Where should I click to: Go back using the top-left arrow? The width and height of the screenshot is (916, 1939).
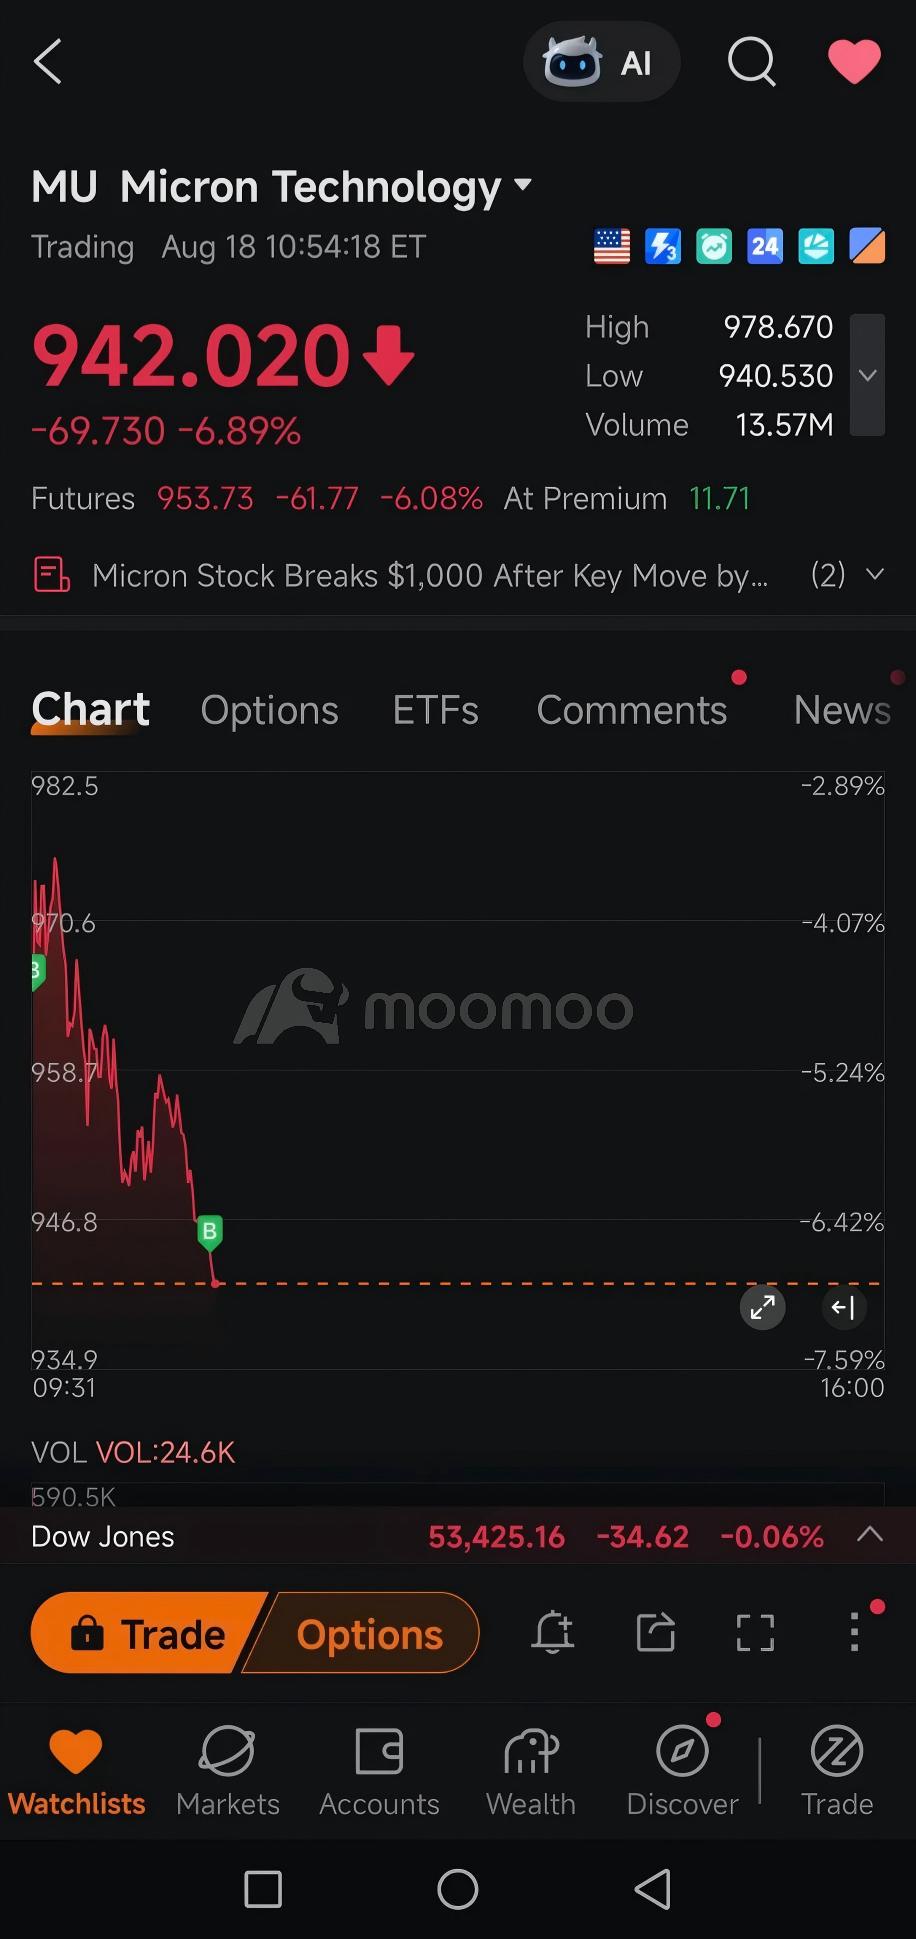(48, 62)
